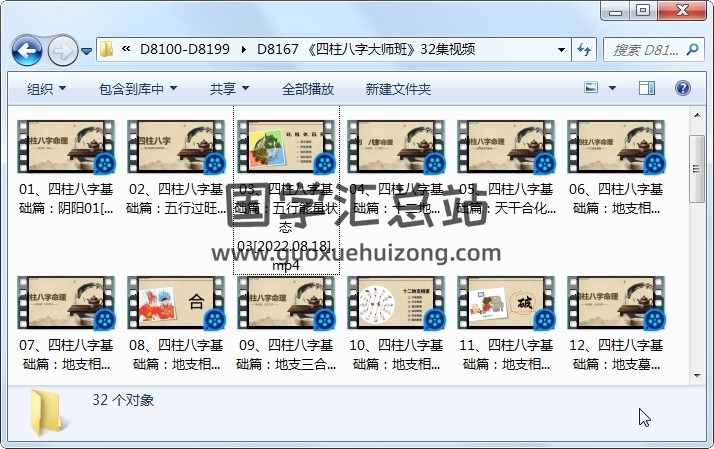Screen dimensions: 714x449
Task: Click file name 08、四柱八字基础篇：地支相
Action: click(176, 355)
